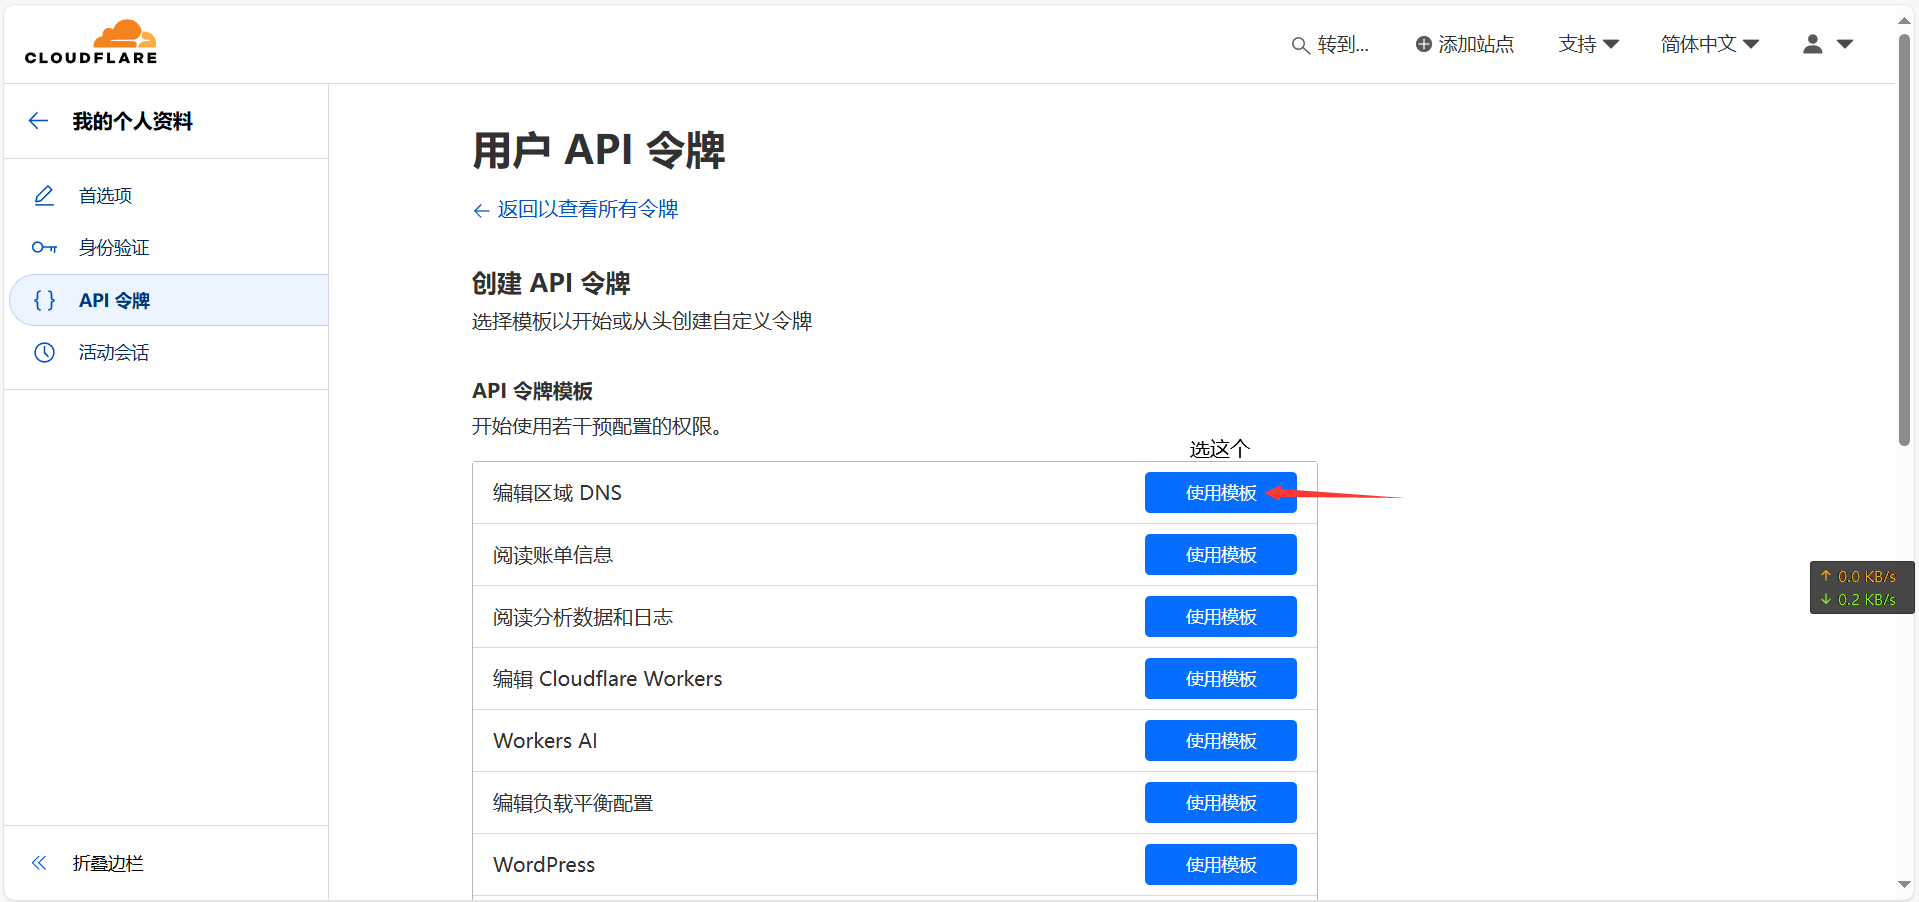Click the 创建 API 令牌 subheading
Viewport: 1919px width, 902px height.
pos(551,283)
